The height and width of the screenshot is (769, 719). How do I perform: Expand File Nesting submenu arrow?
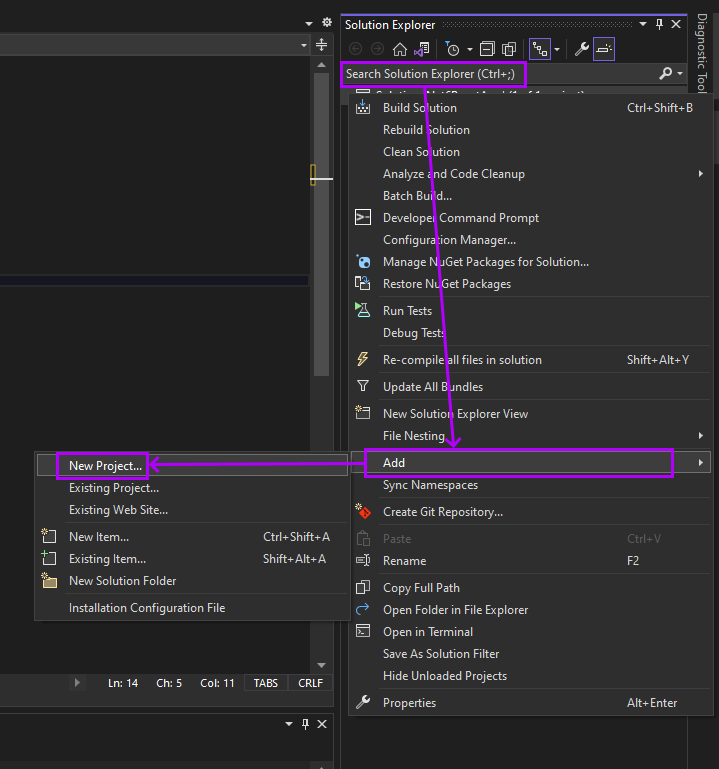pos(700,436)
